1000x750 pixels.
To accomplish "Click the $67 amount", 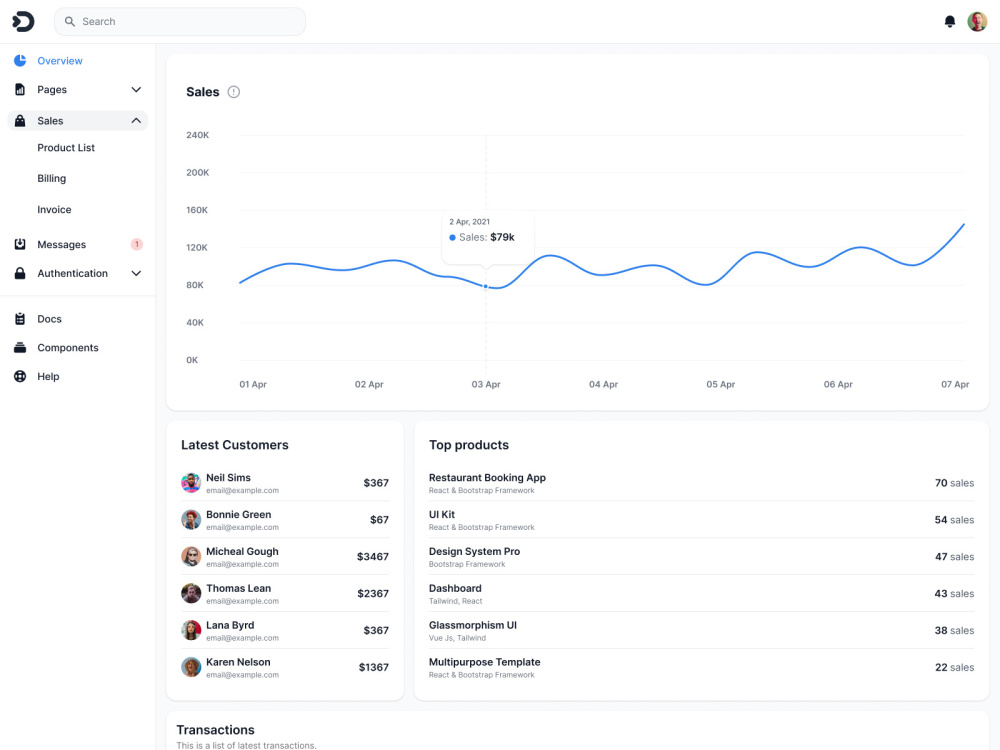I will (x=379, y=520).
